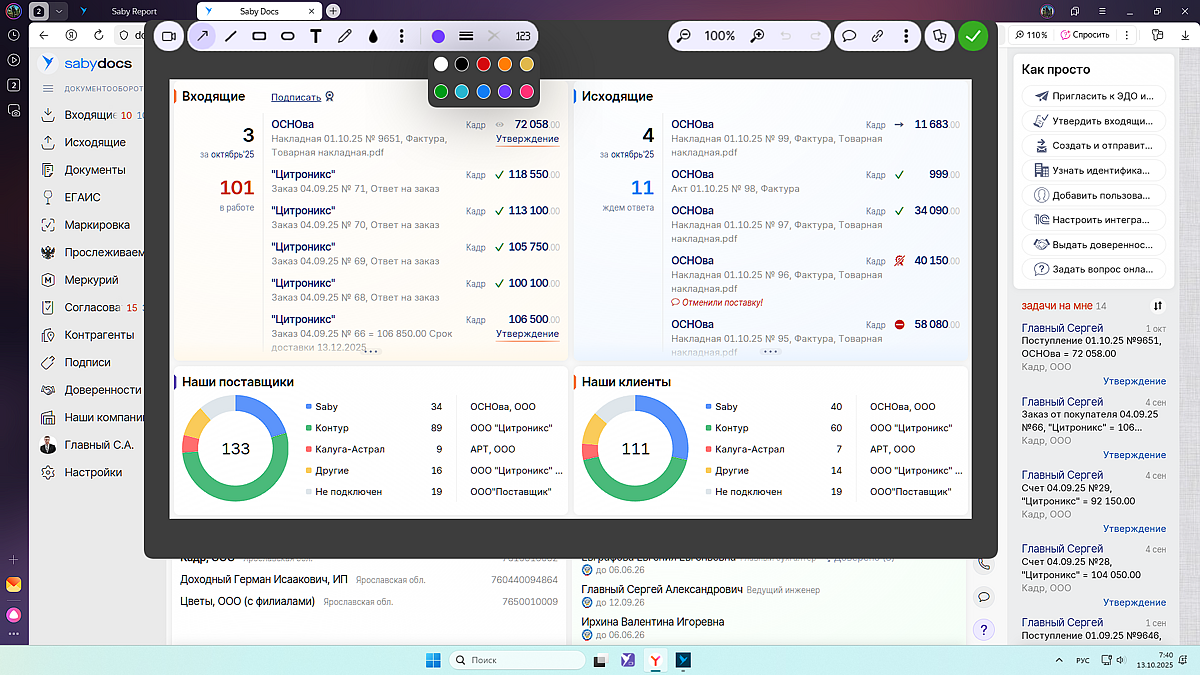
Task: Expand the tab group dropdown arrow
Action: (x=59, y=11)
